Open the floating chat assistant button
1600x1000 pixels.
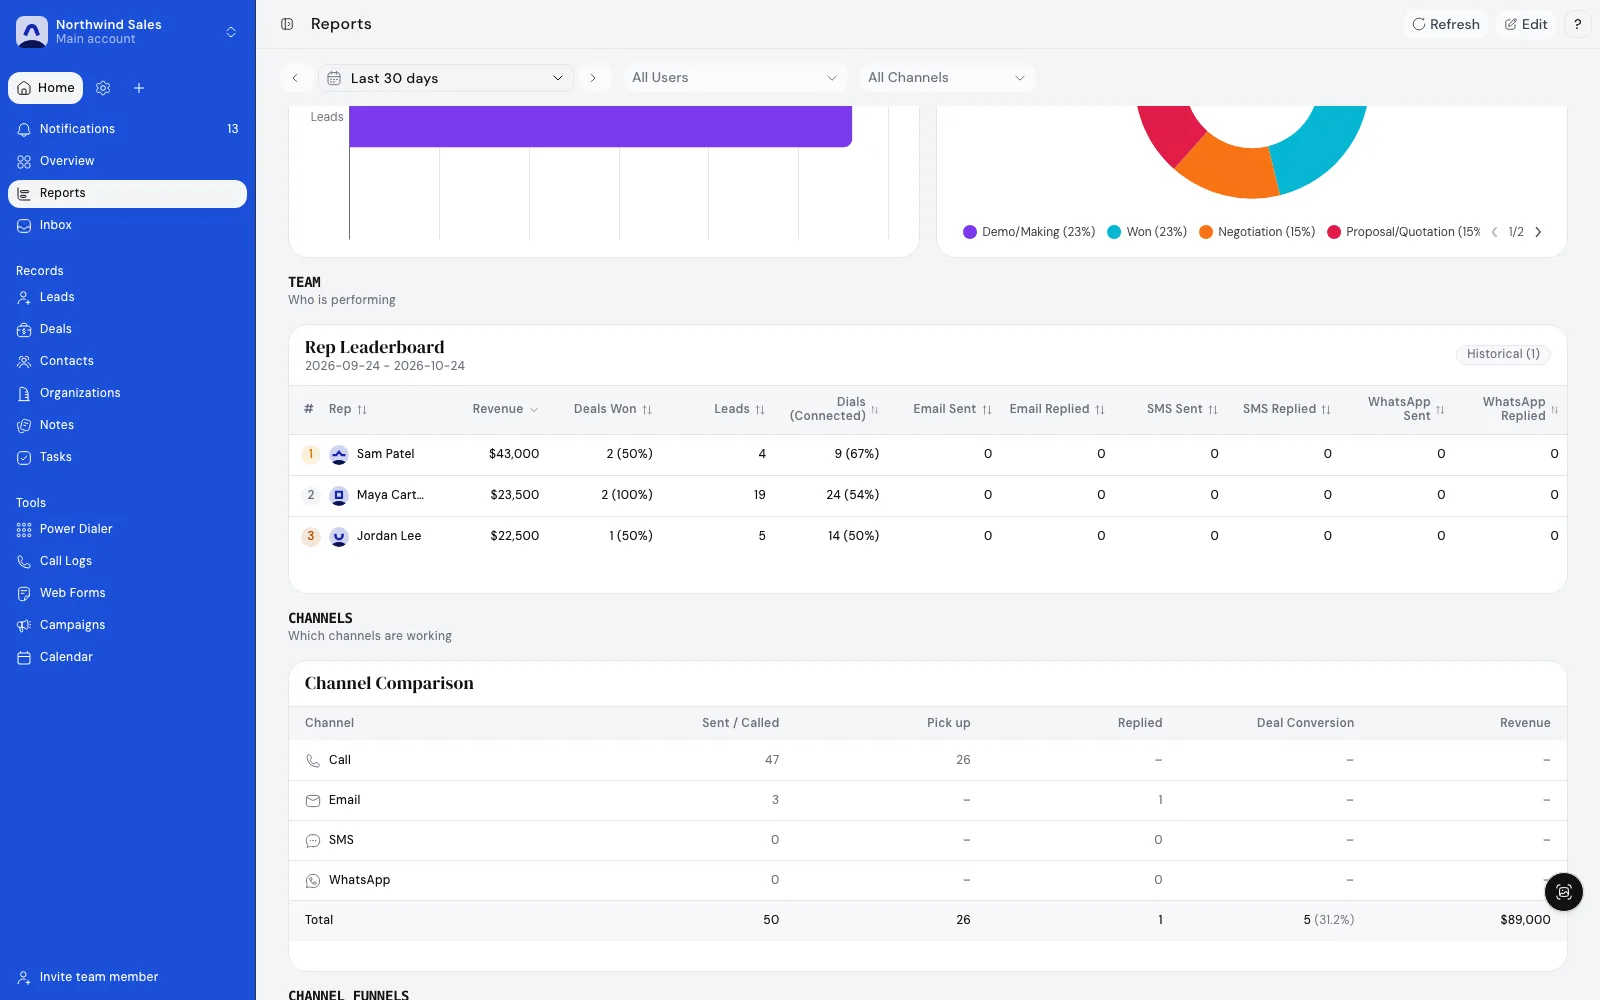pyautogui.click(x=1564, y=892)
